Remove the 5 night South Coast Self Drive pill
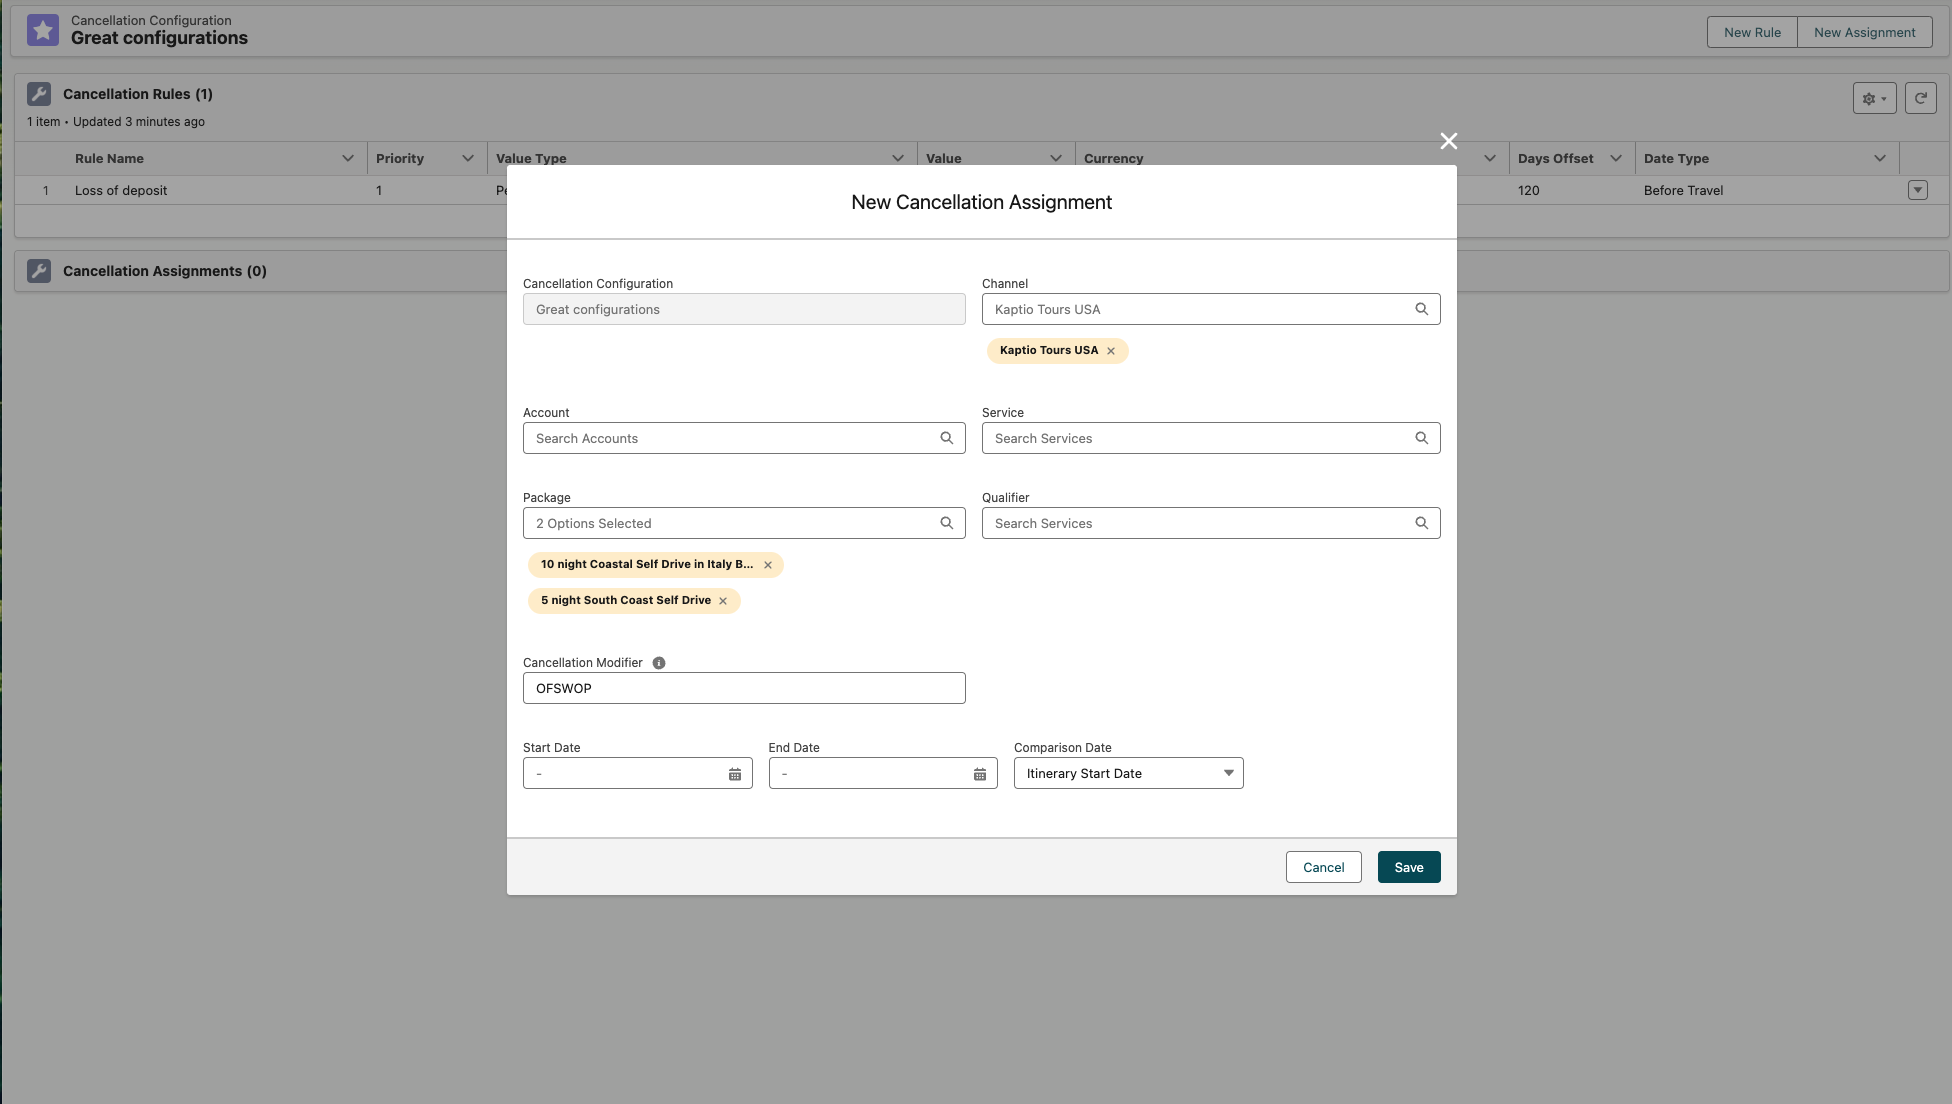The height and width of the screenshot is (1104, 1952). click(x=723, y=601)
